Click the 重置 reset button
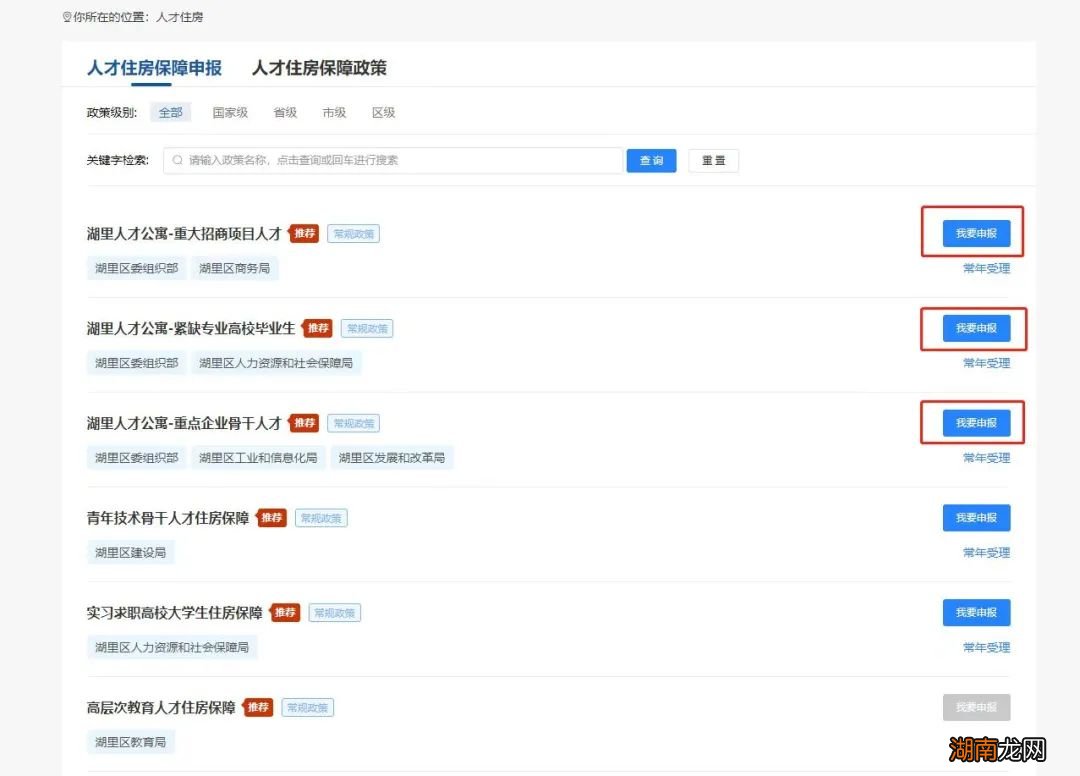Image resolution: width=1080 pixels, height=776 pixels. pos(713,160)
